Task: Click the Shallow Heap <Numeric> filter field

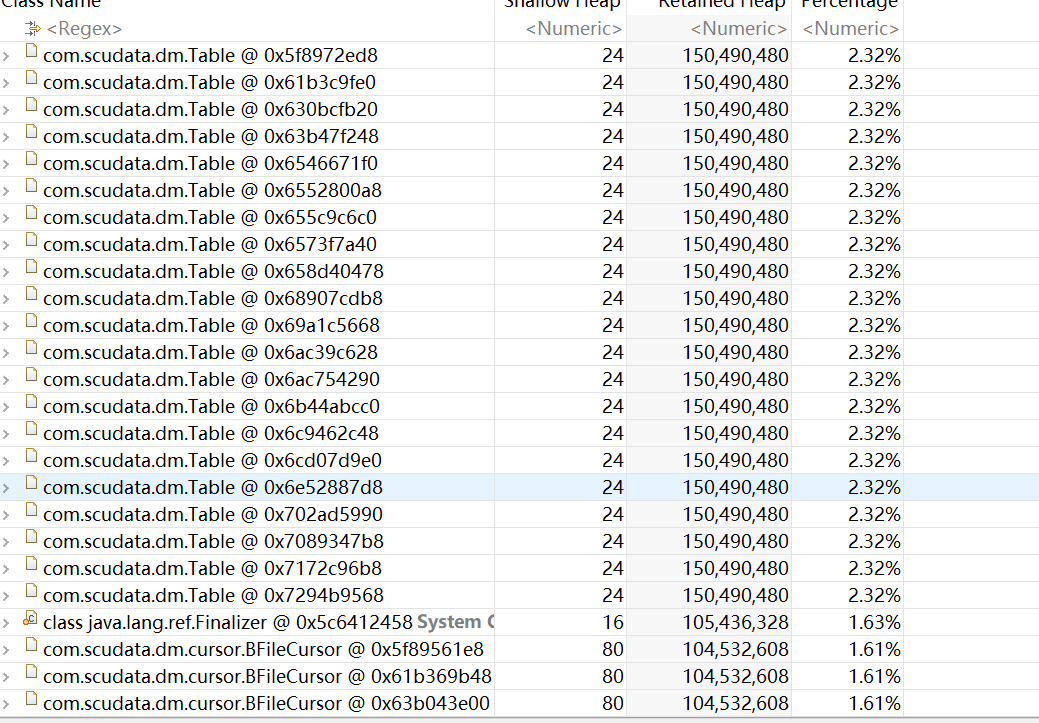Action: click(x=574, y=29)
